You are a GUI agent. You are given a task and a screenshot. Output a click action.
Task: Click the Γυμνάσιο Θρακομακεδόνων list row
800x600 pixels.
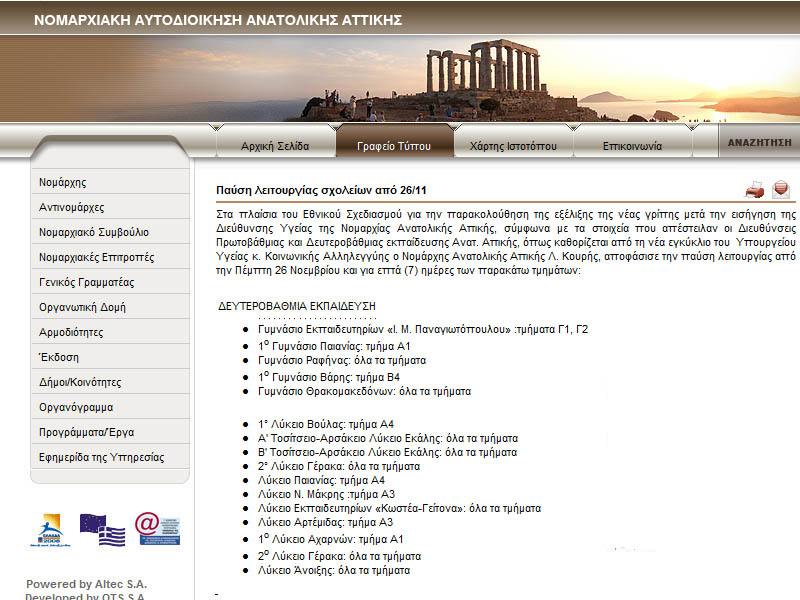(x=364, y=391)
